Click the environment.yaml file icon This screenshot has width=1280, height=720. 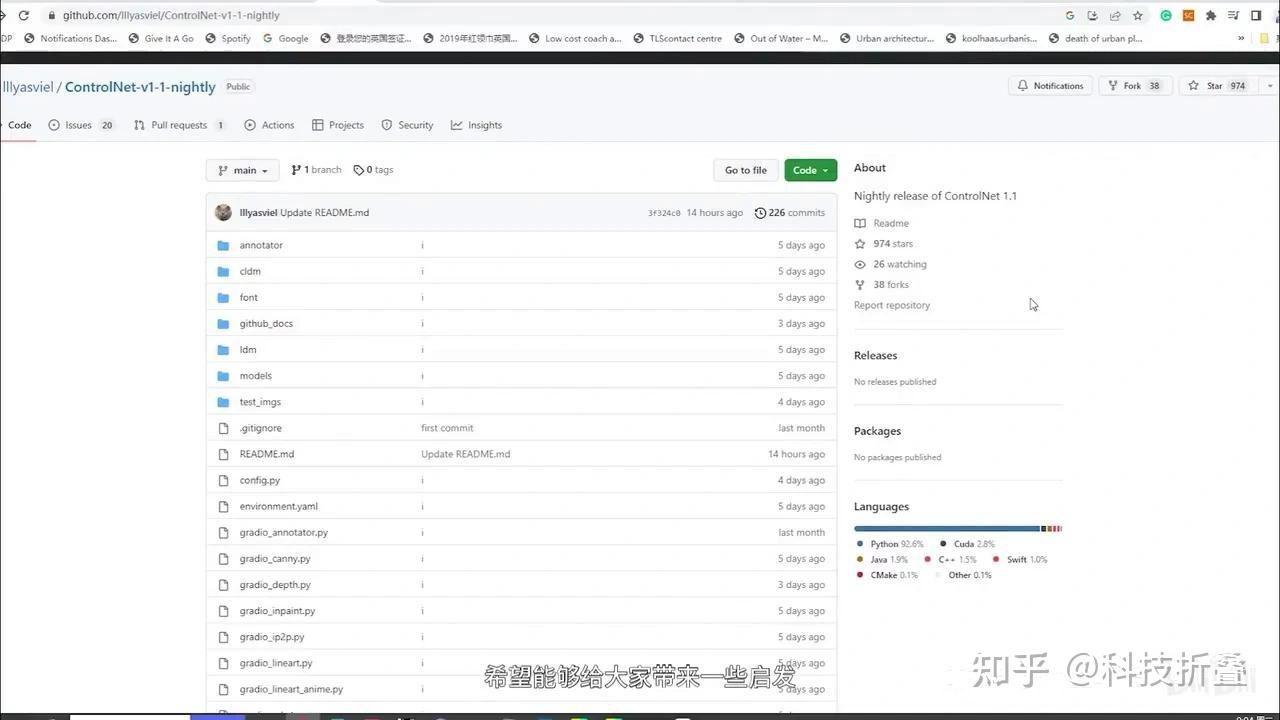click(x=223, y=506)
